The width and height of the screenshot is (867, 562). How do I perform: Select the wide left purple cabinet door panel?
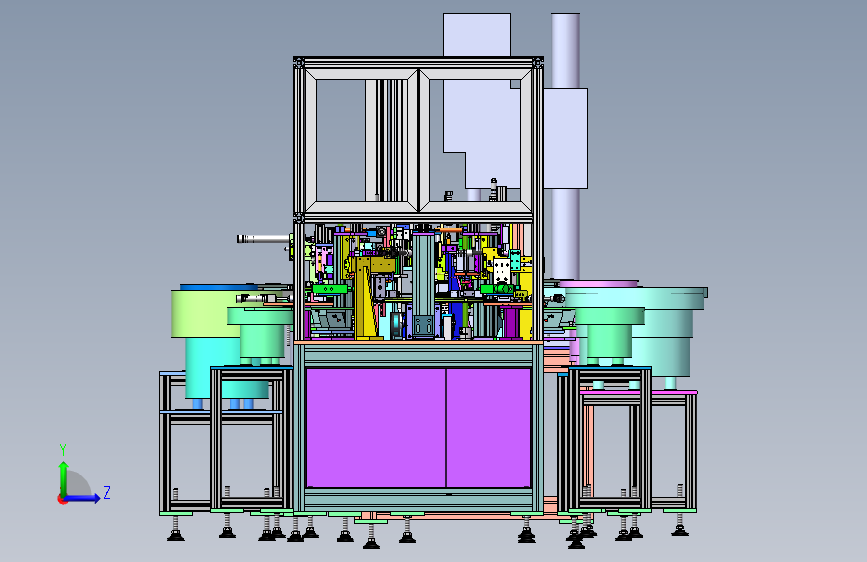[375, 428]
